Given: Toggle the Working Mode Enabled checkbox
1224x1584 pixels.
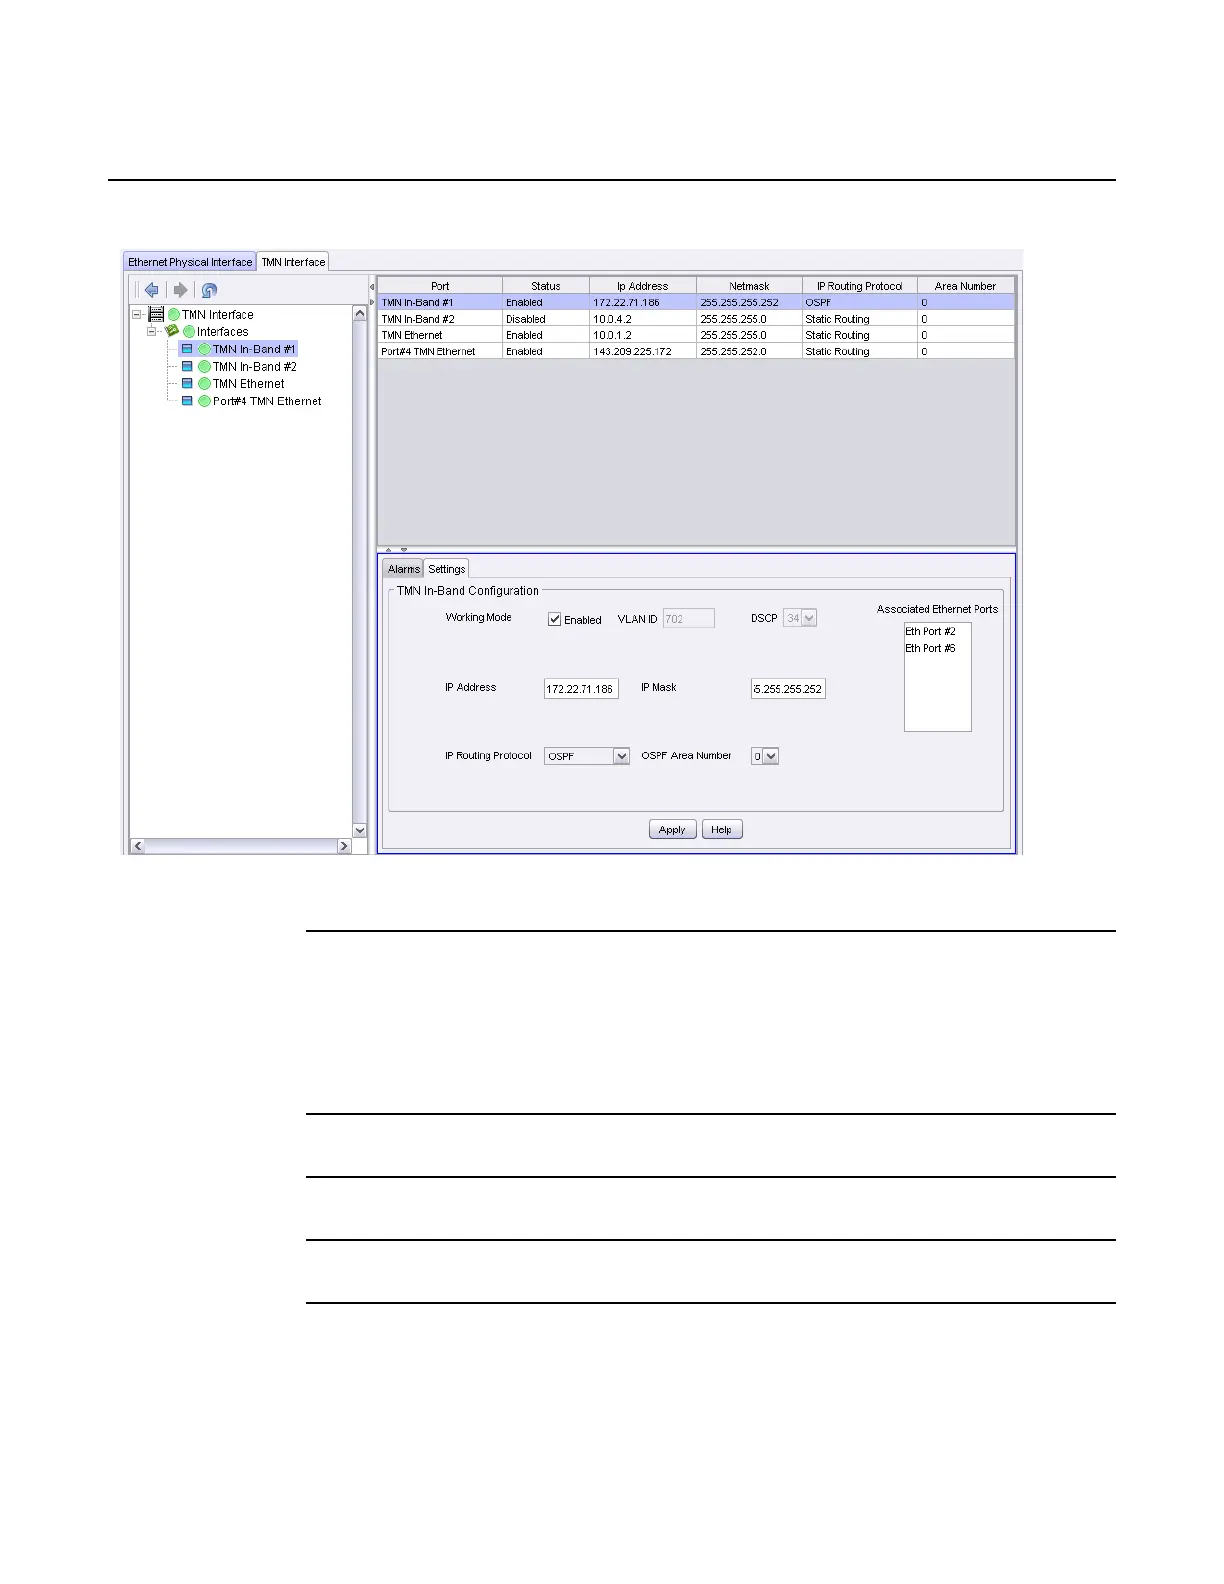Looking at the screenshot, I should [x=555, y=620].
